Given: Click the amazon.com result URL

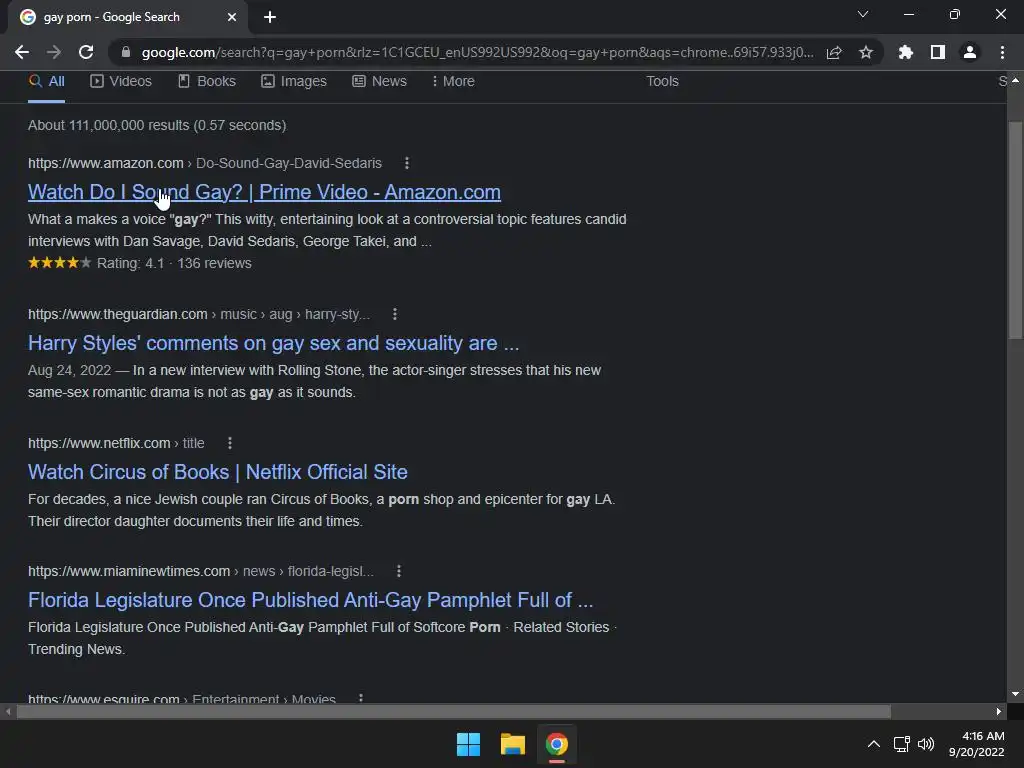Looking at the screenshot, I should click(106, 163).
